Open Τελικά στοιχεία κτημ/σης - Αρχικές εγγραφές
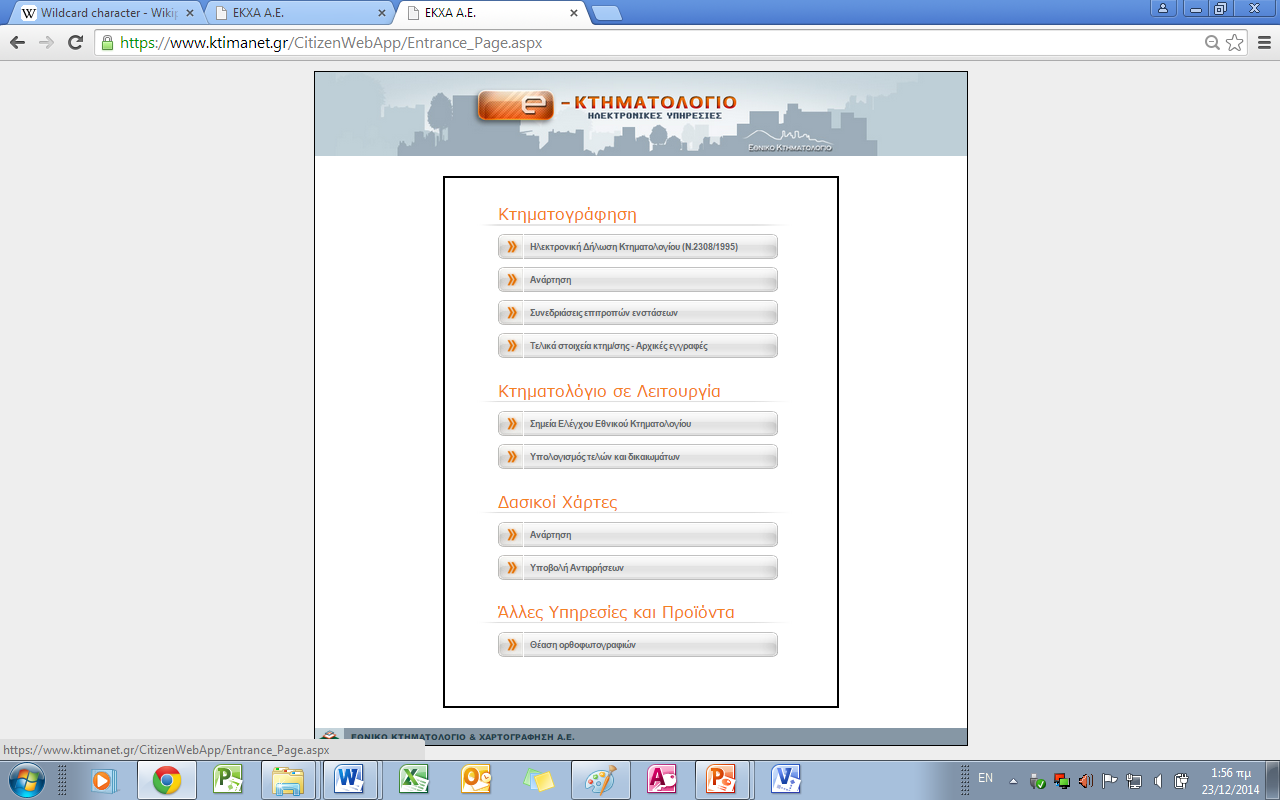The image size is (1280, 800). (x=637, y=345)
